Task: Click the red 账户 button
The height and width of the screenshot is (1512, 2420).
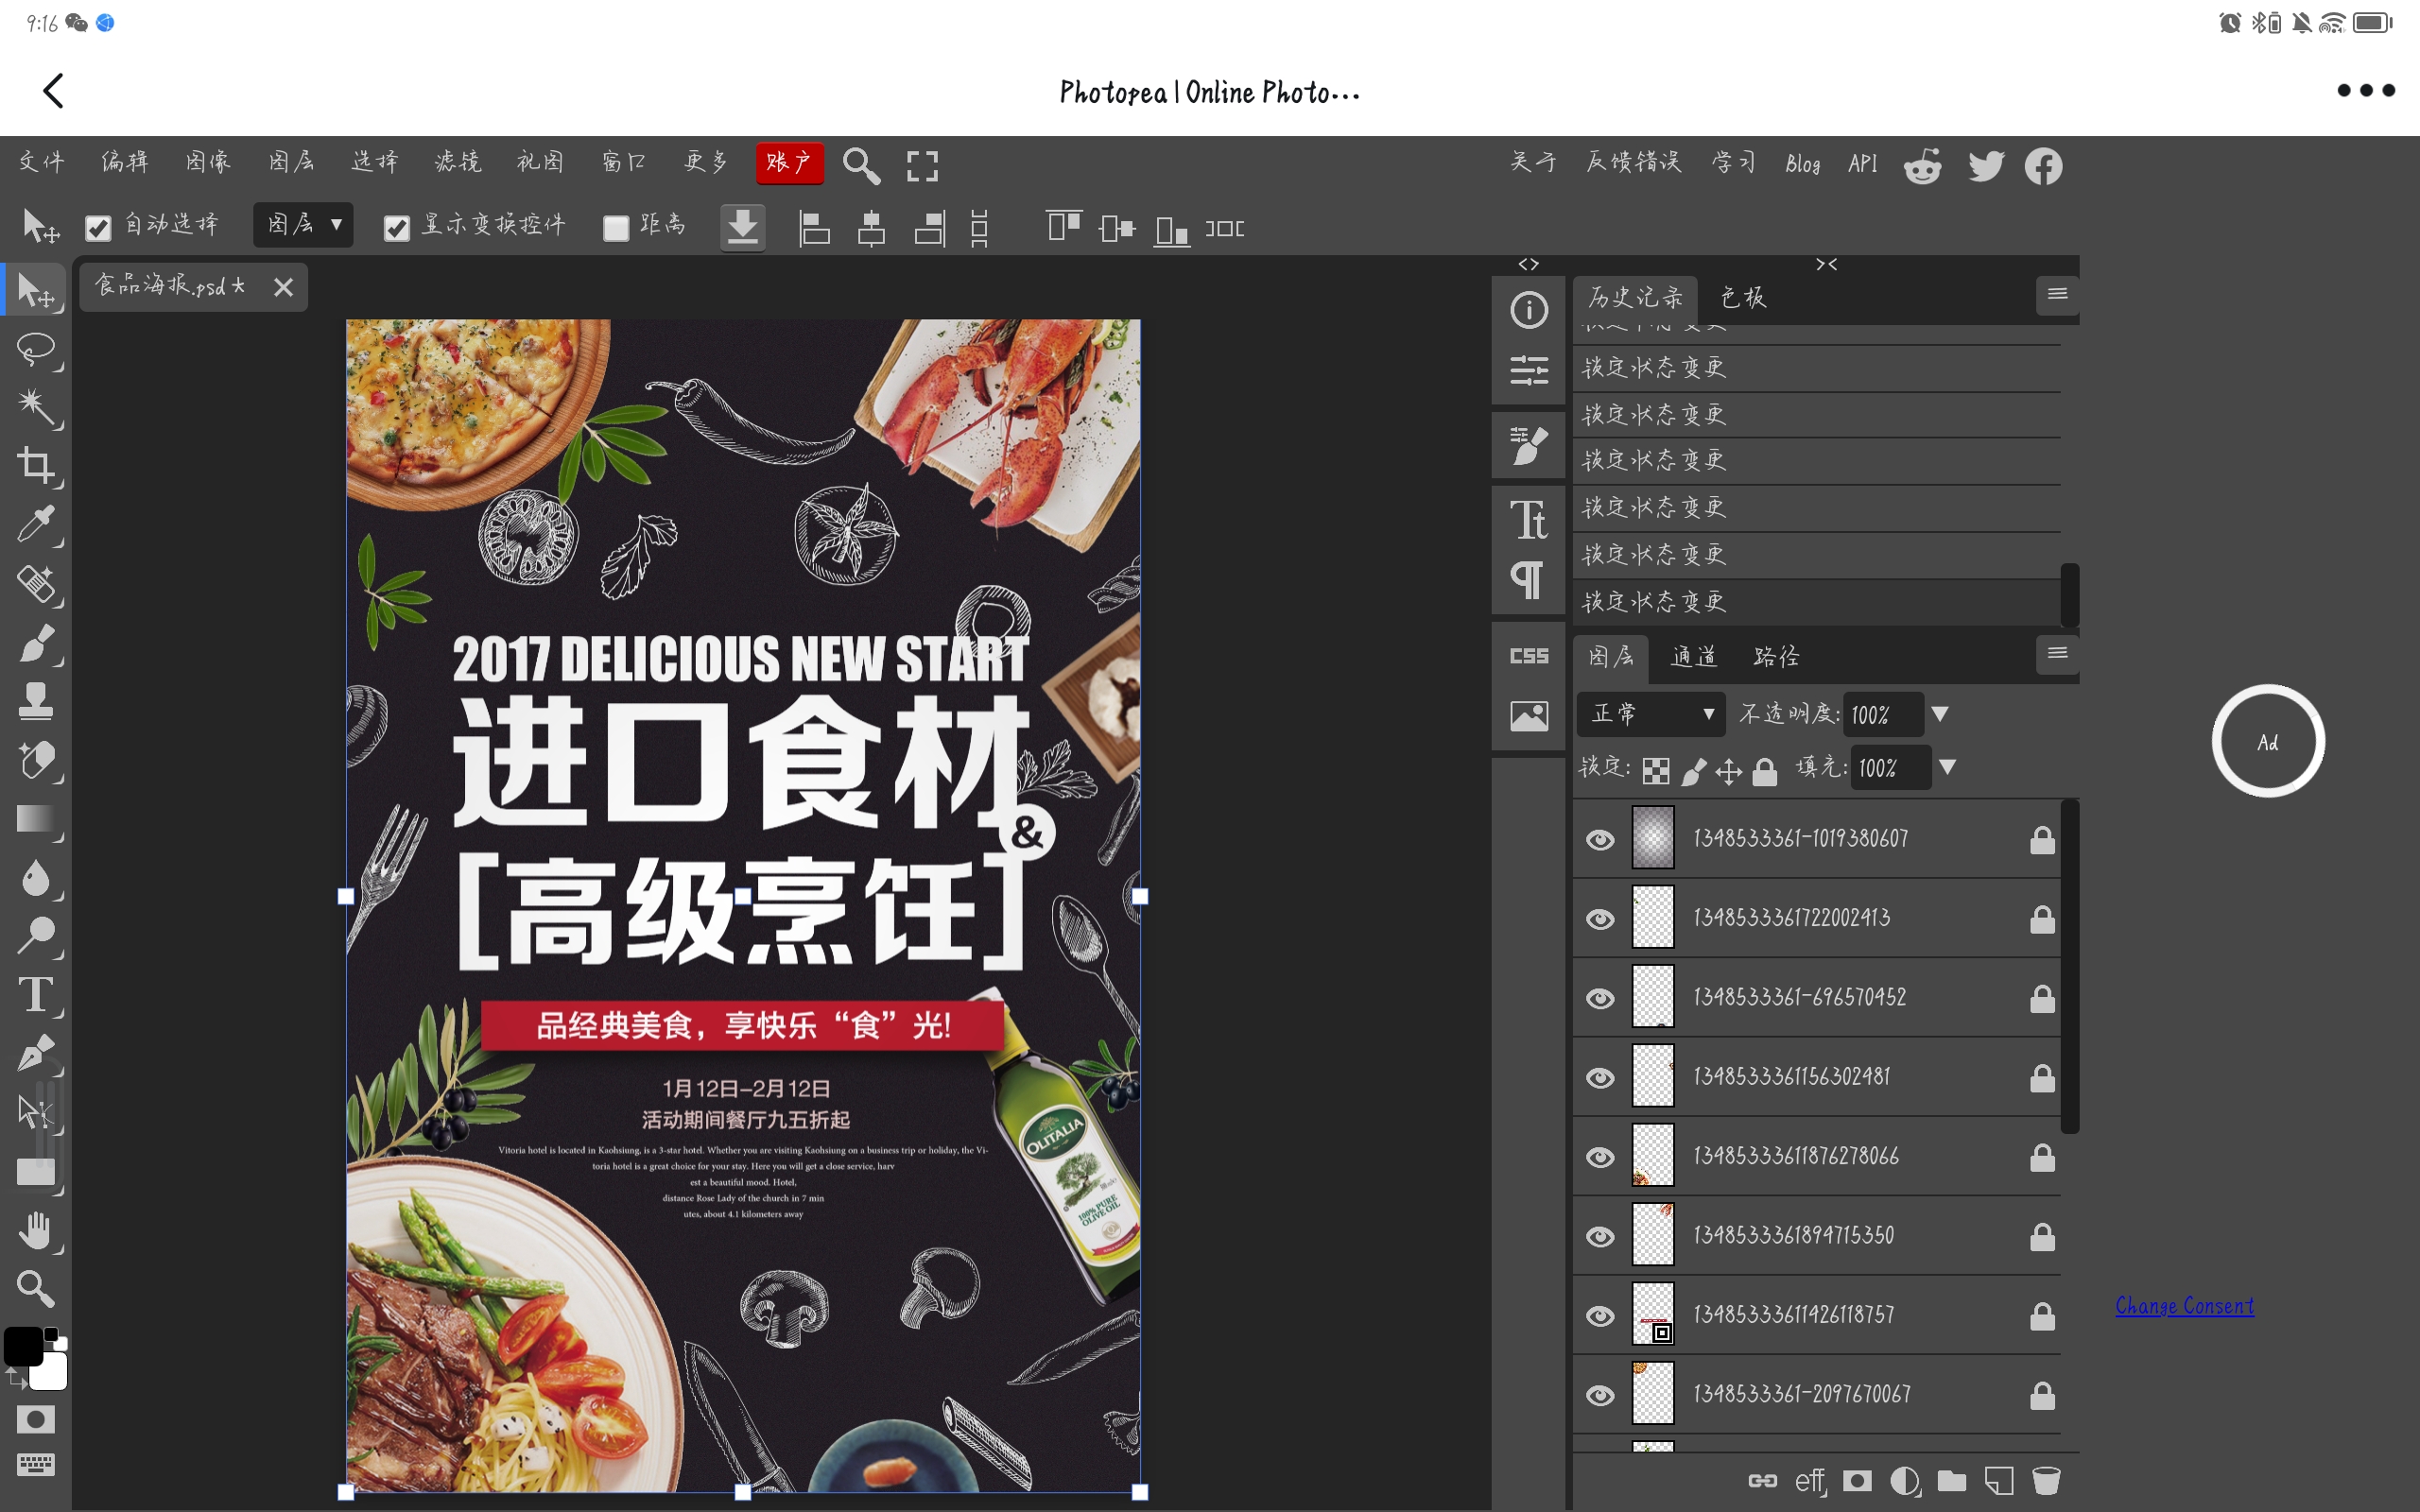Action: pyautogui.click(x=790, y=163)
